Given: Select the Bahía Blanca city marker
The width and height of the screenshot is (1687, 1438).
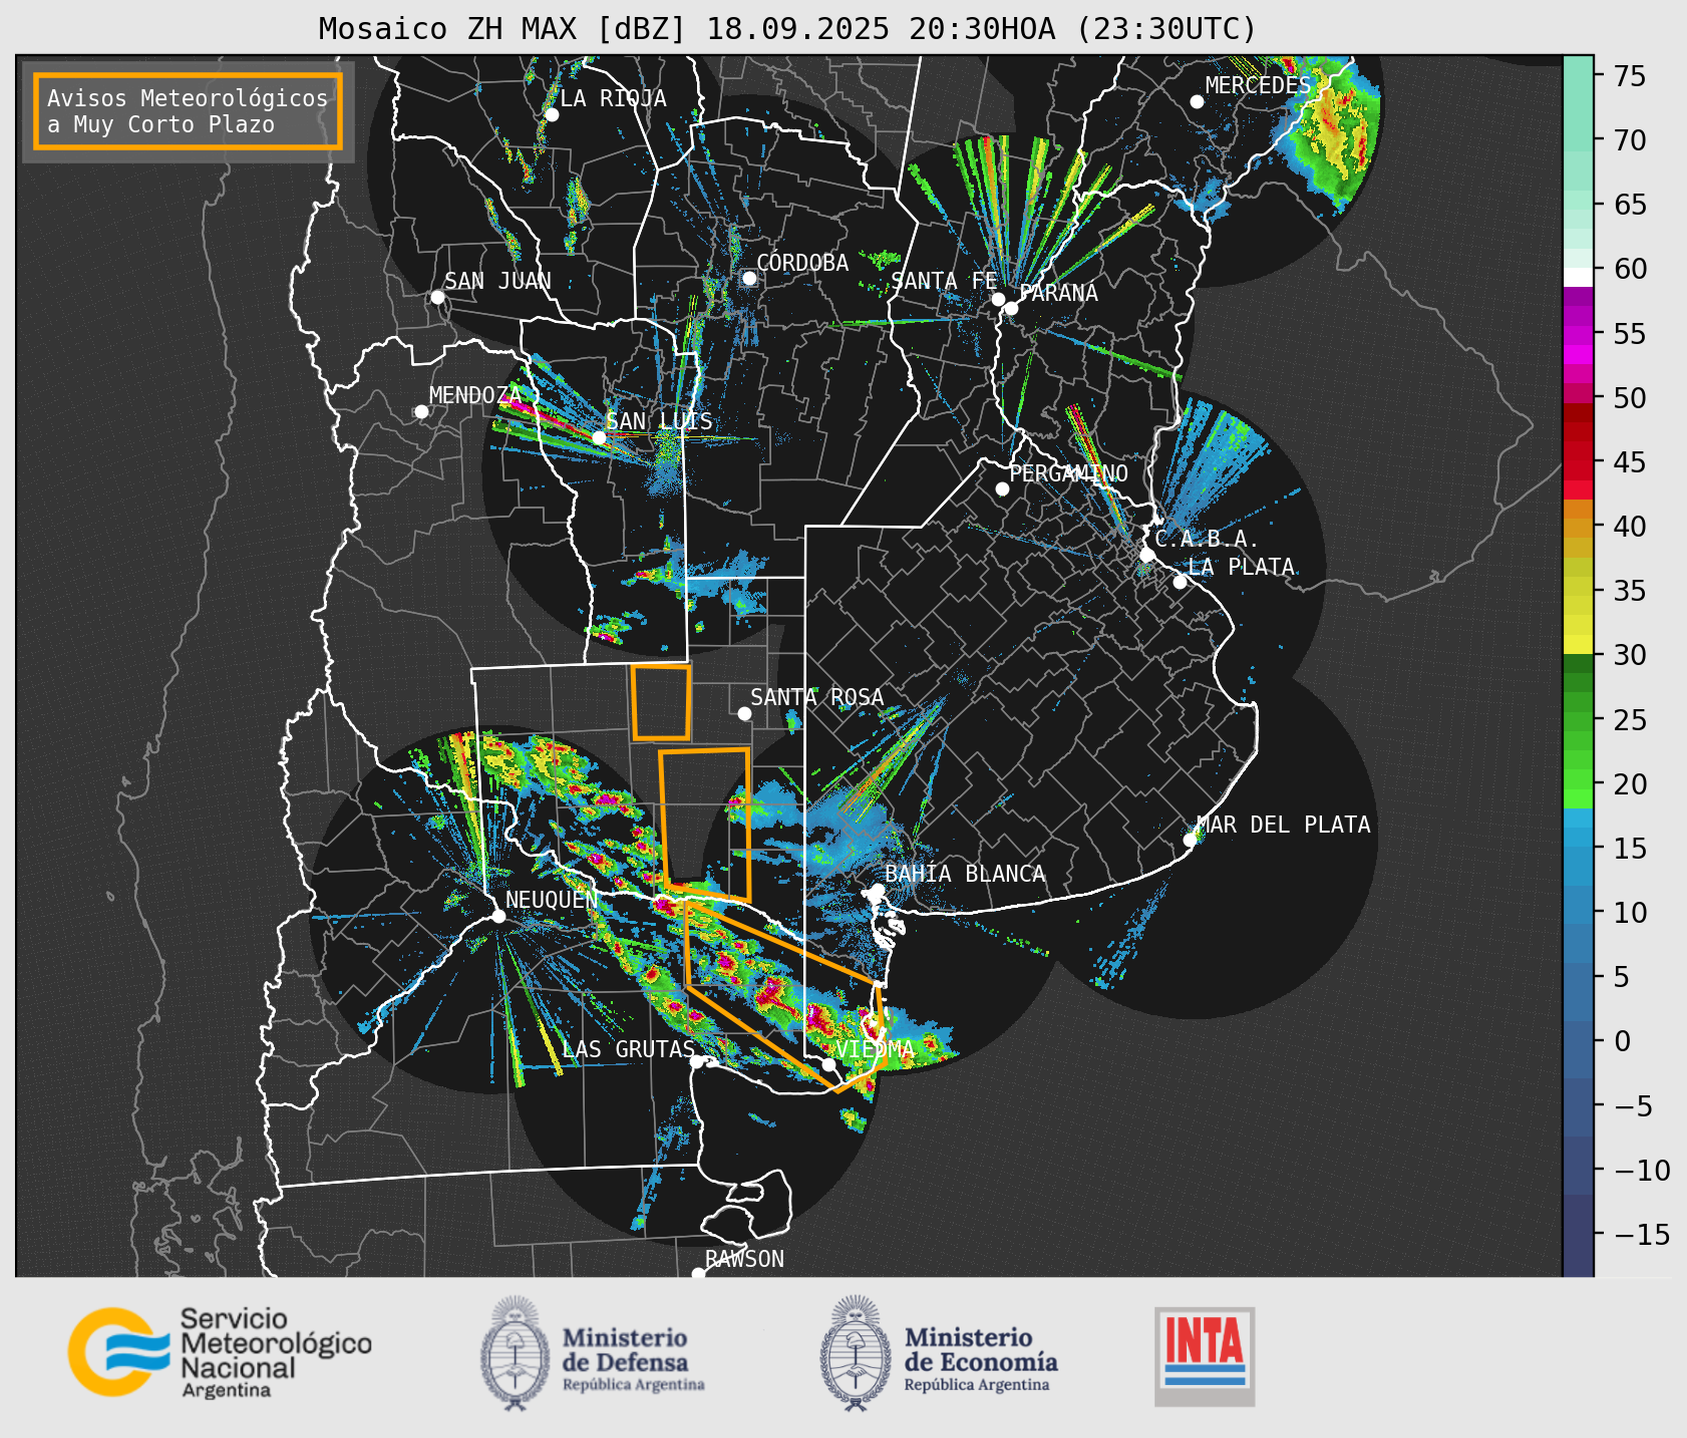Looking at the screenshot, I should [x=877, y=890].
